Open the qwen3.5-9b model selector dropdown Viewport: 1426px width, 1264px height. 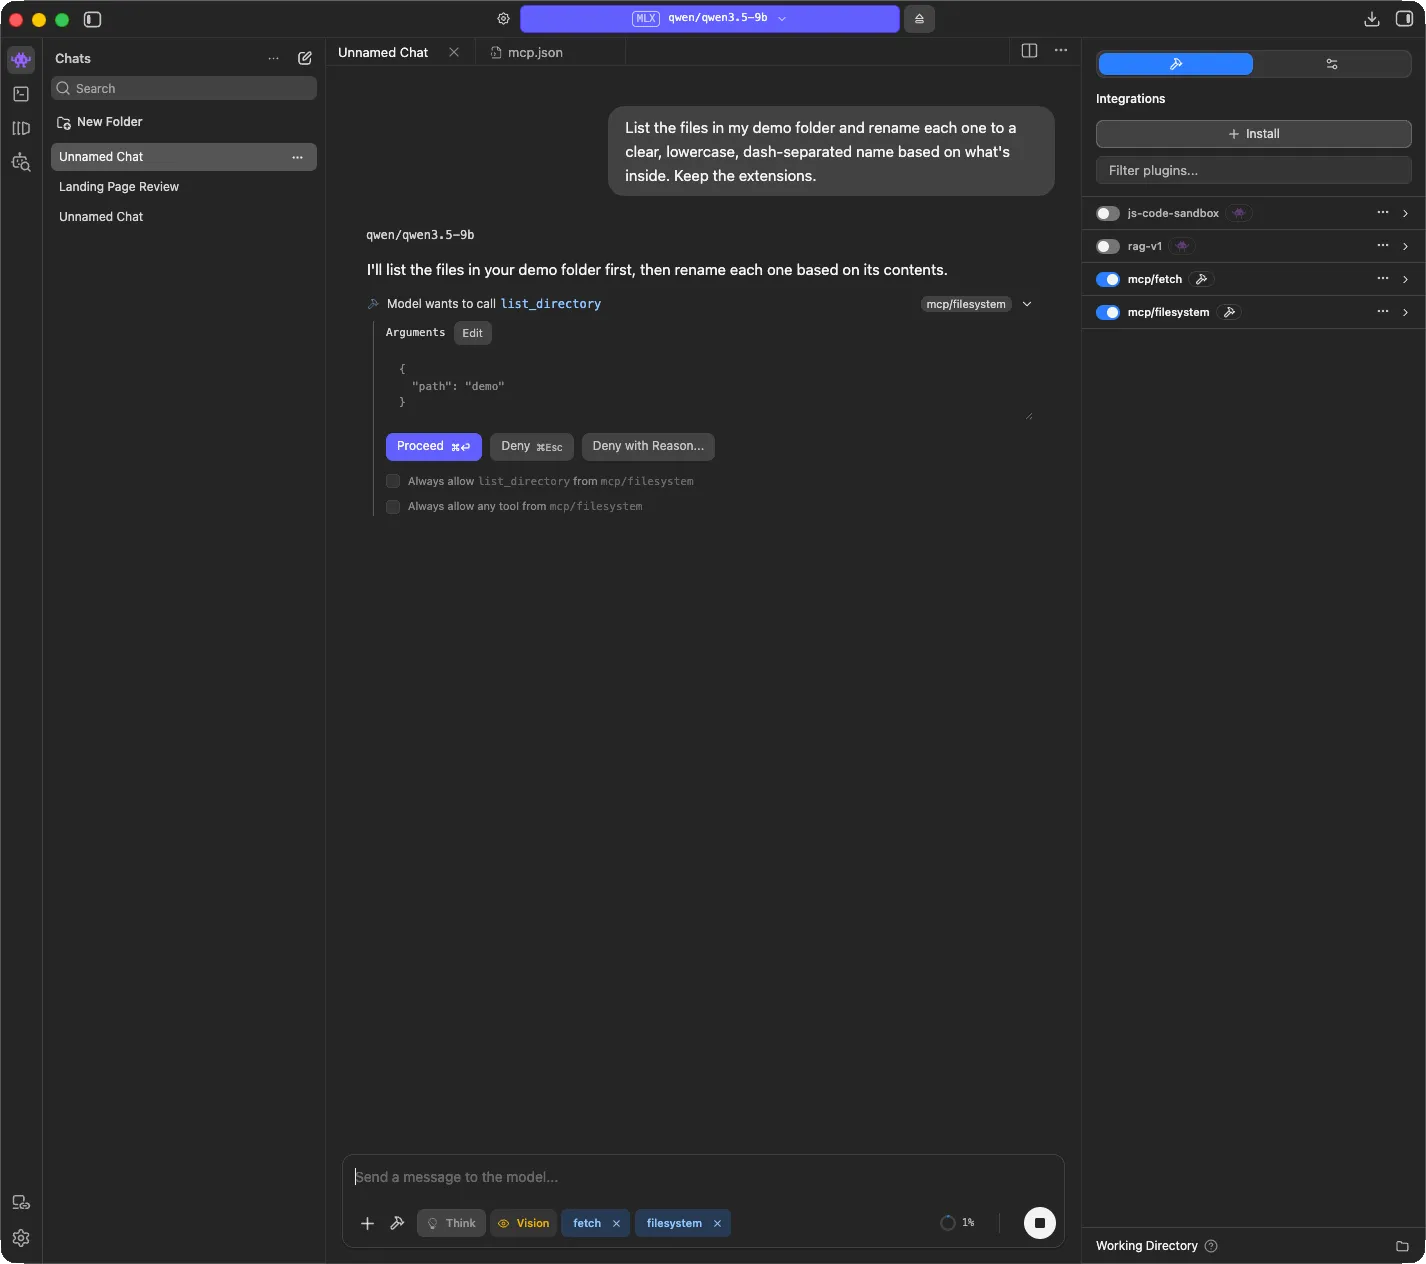pyautogui.click(x=710, y=19)
